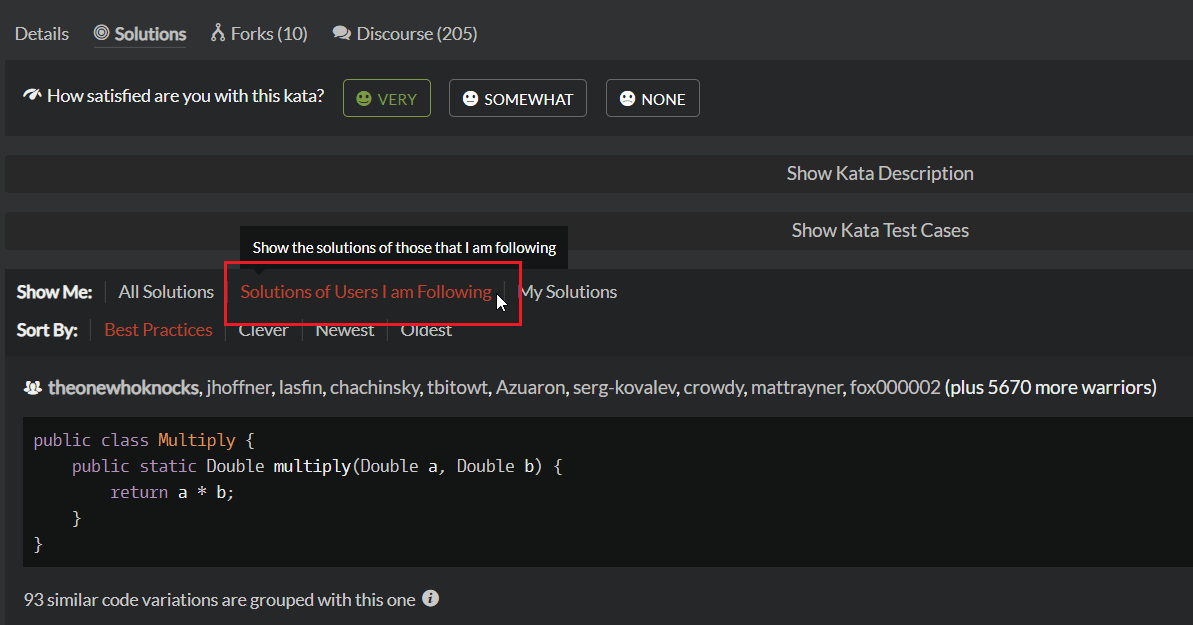Sort solutions by Best Practices
This screenshot has height=625, width=1193.
[x=158, y=330]
